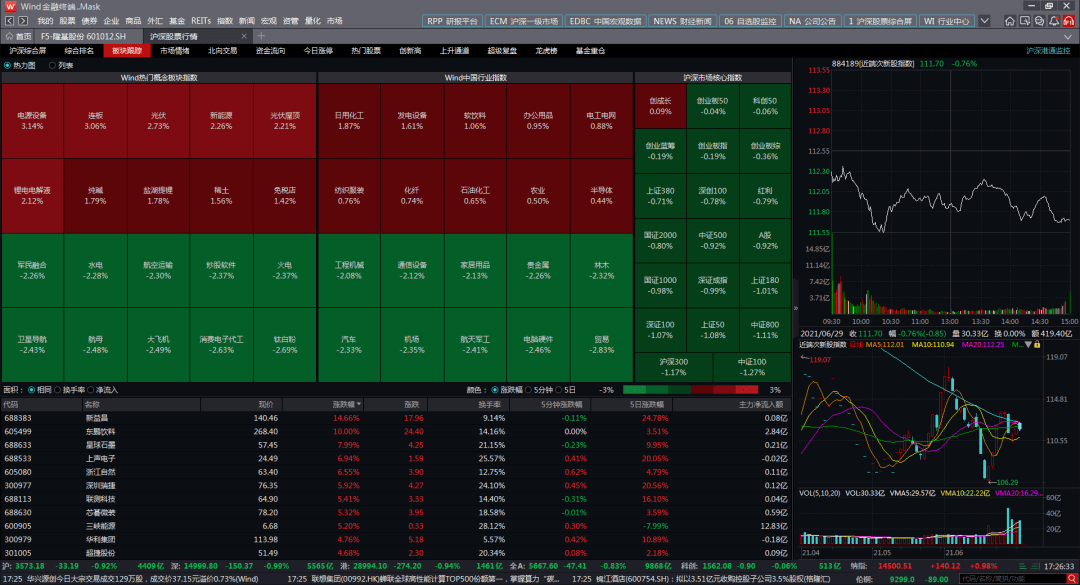Click the red end of the color legend bar
The height and width of the screenshot is (585, 1080).
(x=745, y=390)
